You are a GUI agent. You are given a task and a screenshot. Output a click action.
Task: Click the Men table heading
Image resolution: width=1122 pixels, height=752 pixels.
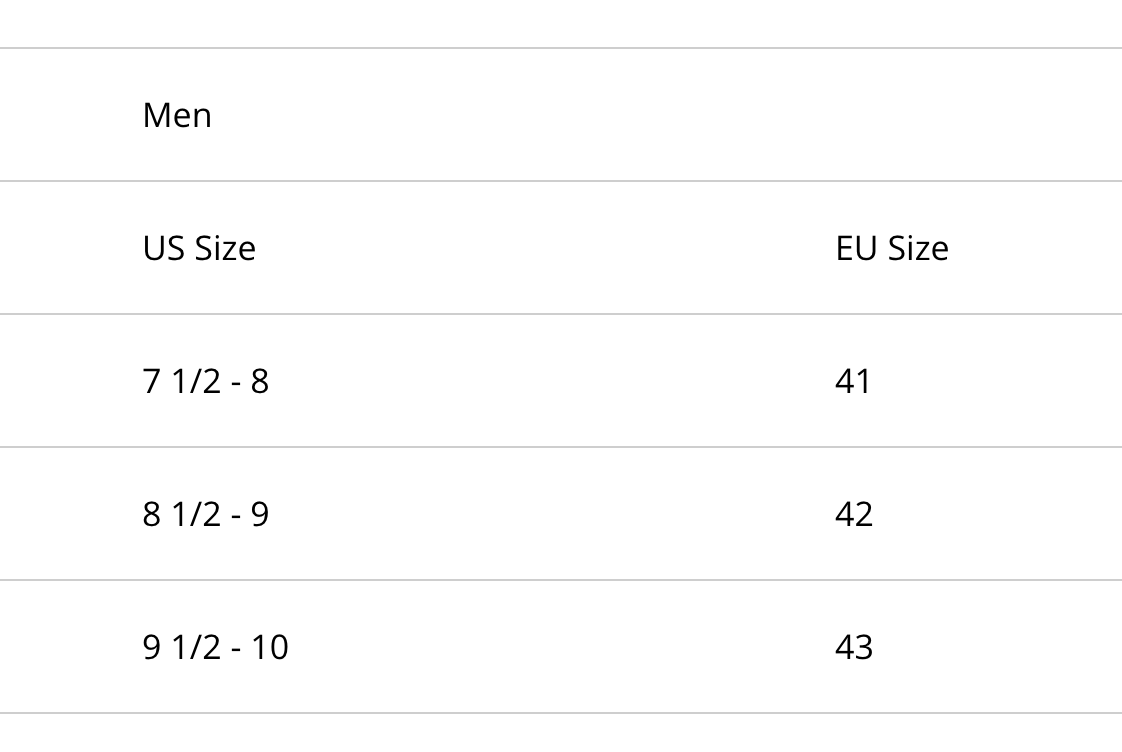pos(177,115)
